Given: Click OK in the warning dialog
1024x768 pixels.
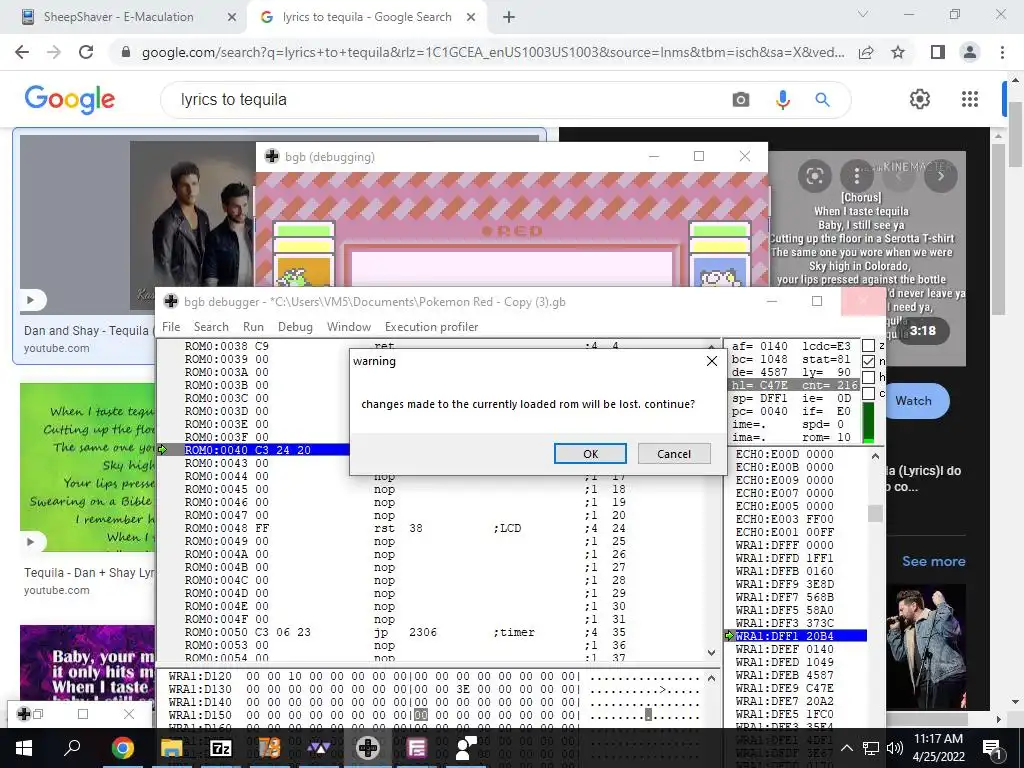Looking at the screenshot, I should coord(590,454).
